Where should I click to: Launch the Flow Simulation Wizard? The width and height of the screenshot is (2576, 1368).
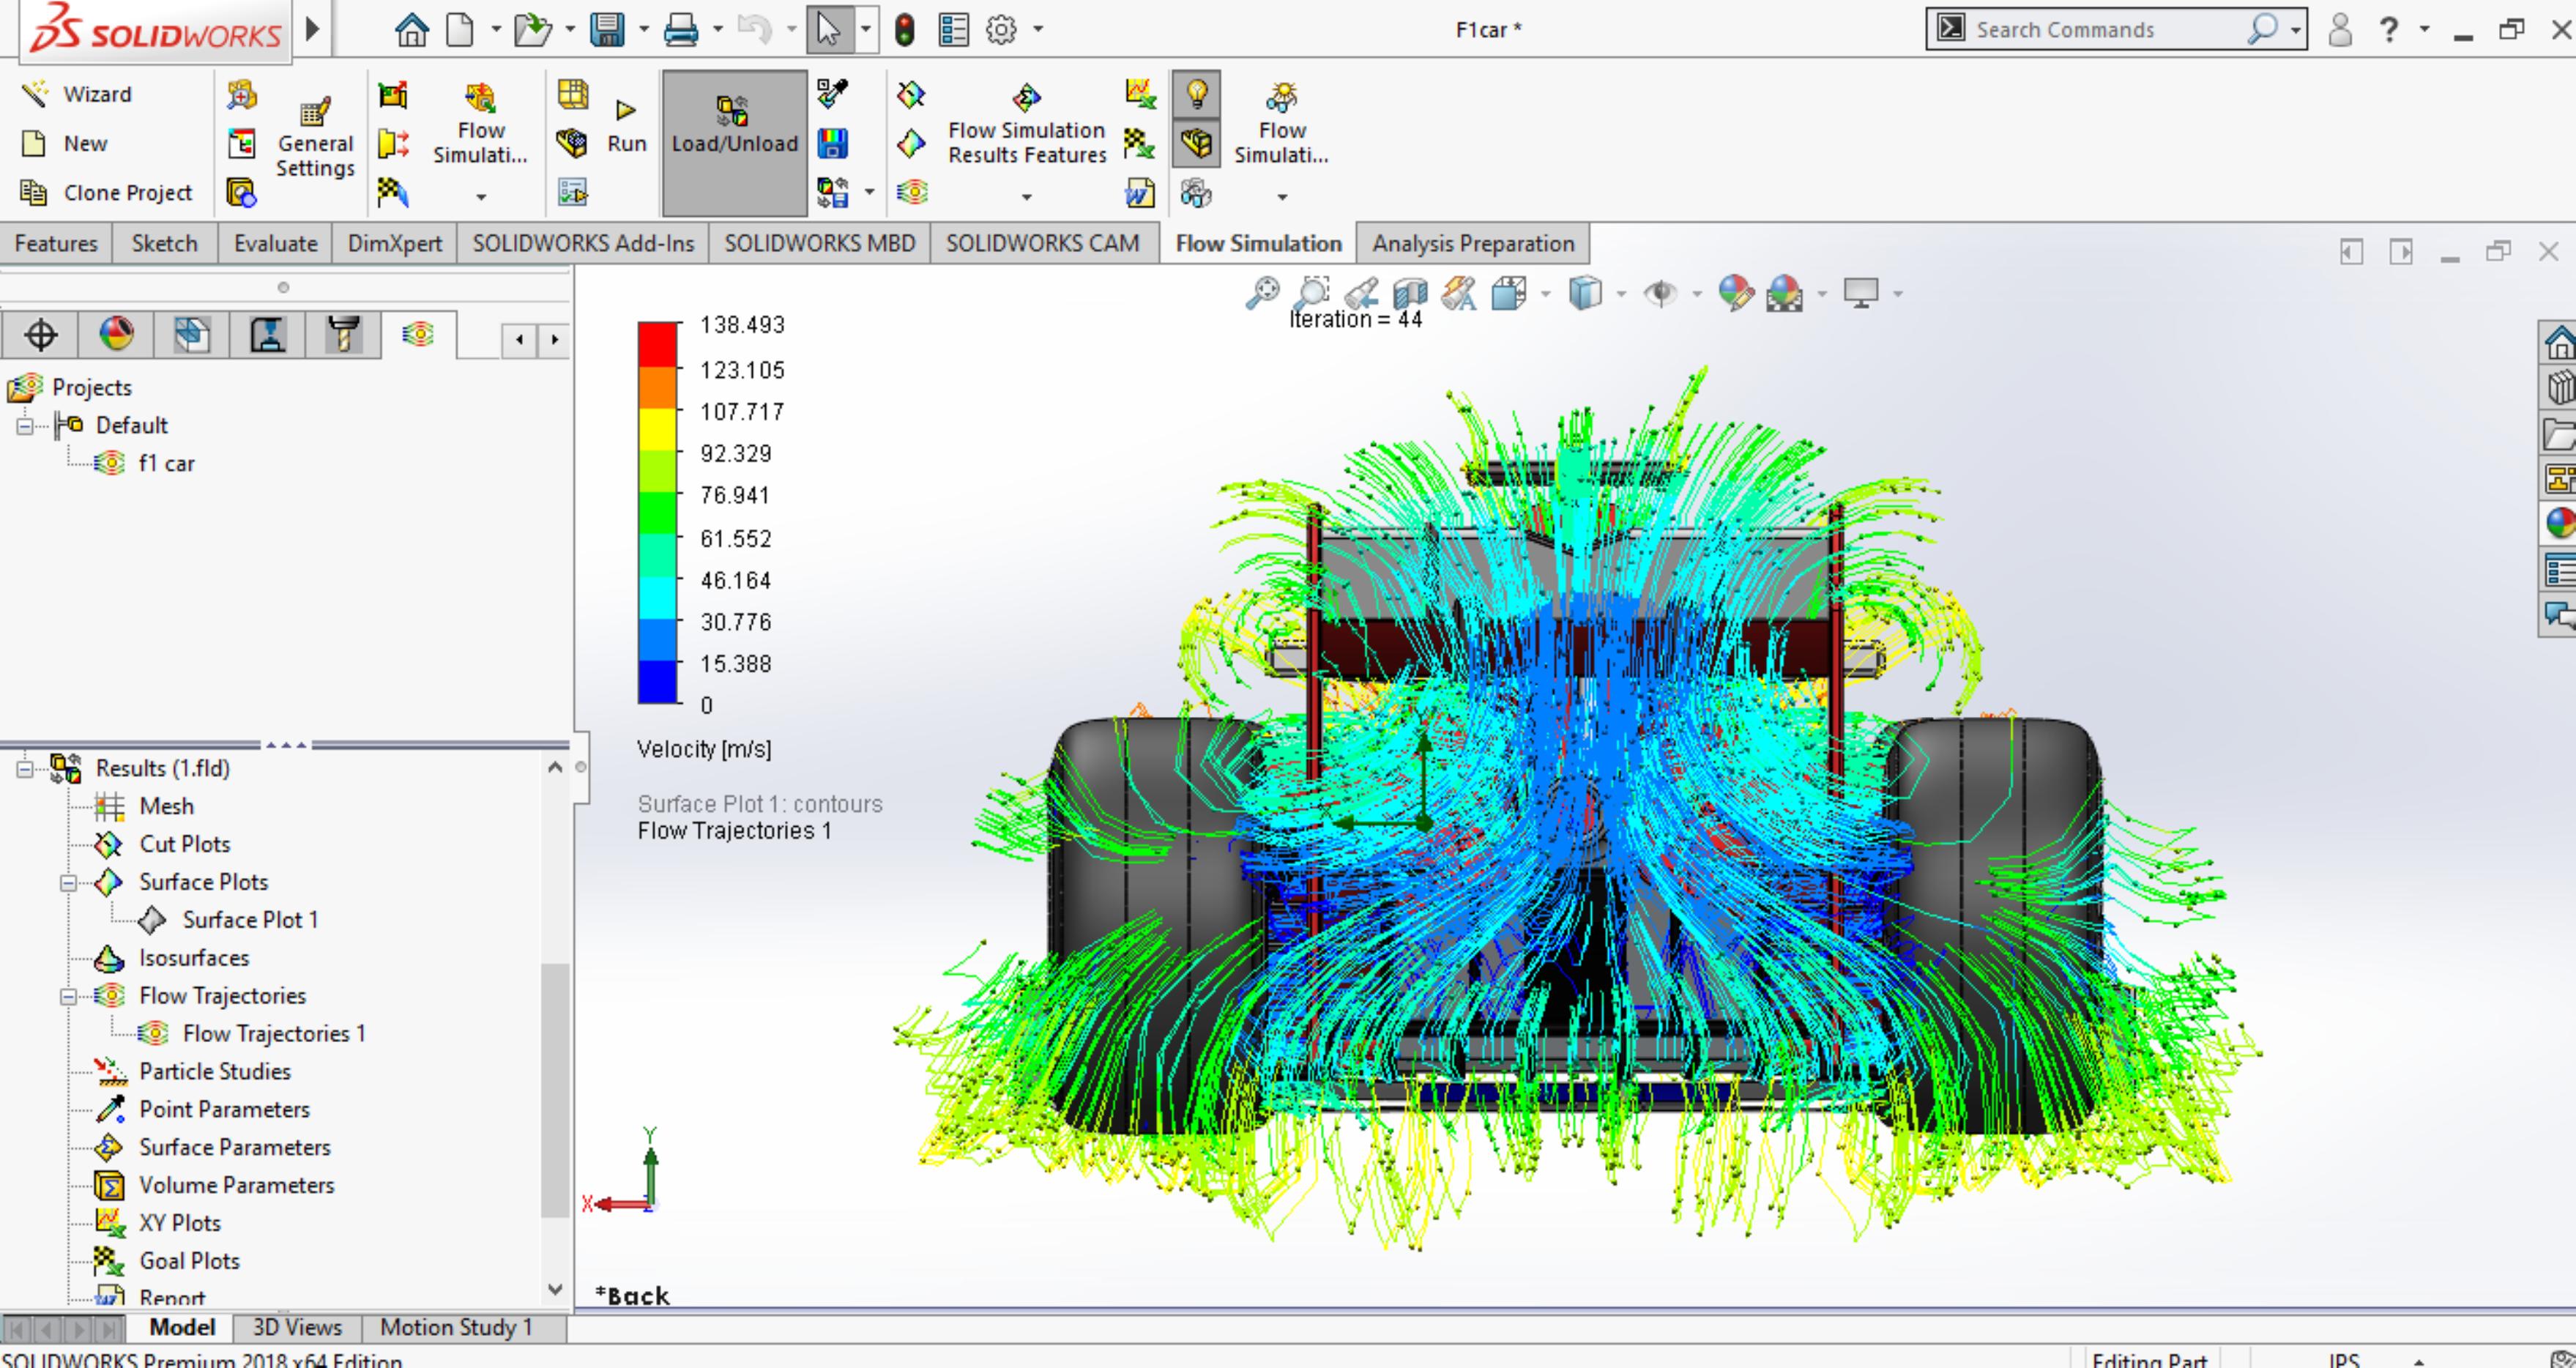click(x=77, y=94)
